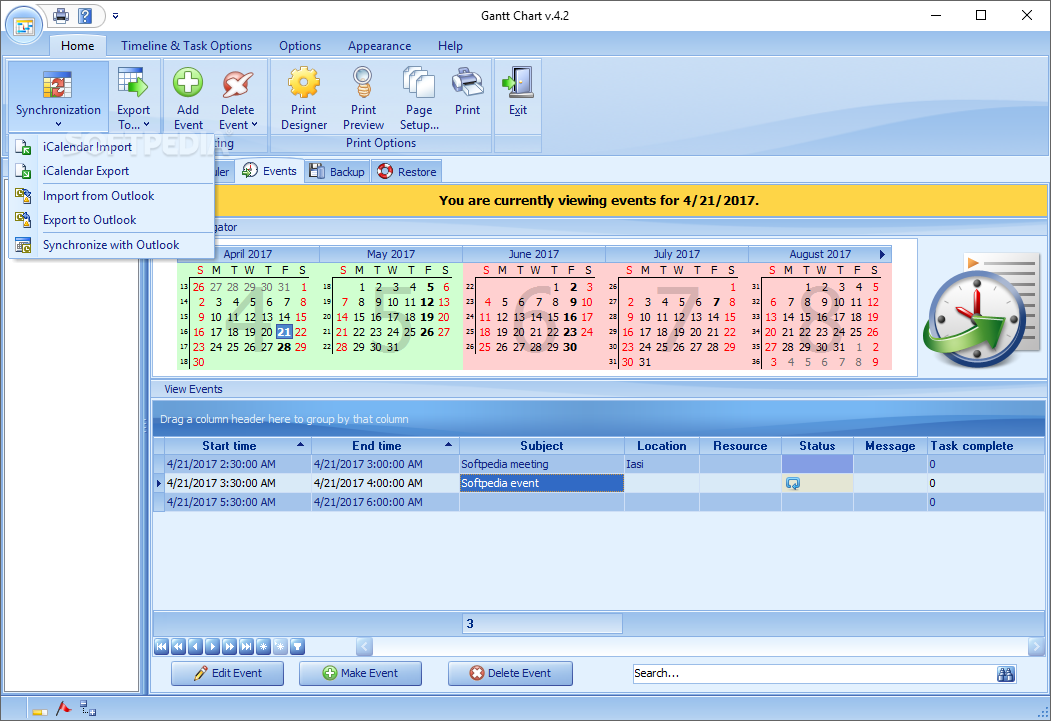
Task: Click the Make Event button
Action: tap(361, 673)
